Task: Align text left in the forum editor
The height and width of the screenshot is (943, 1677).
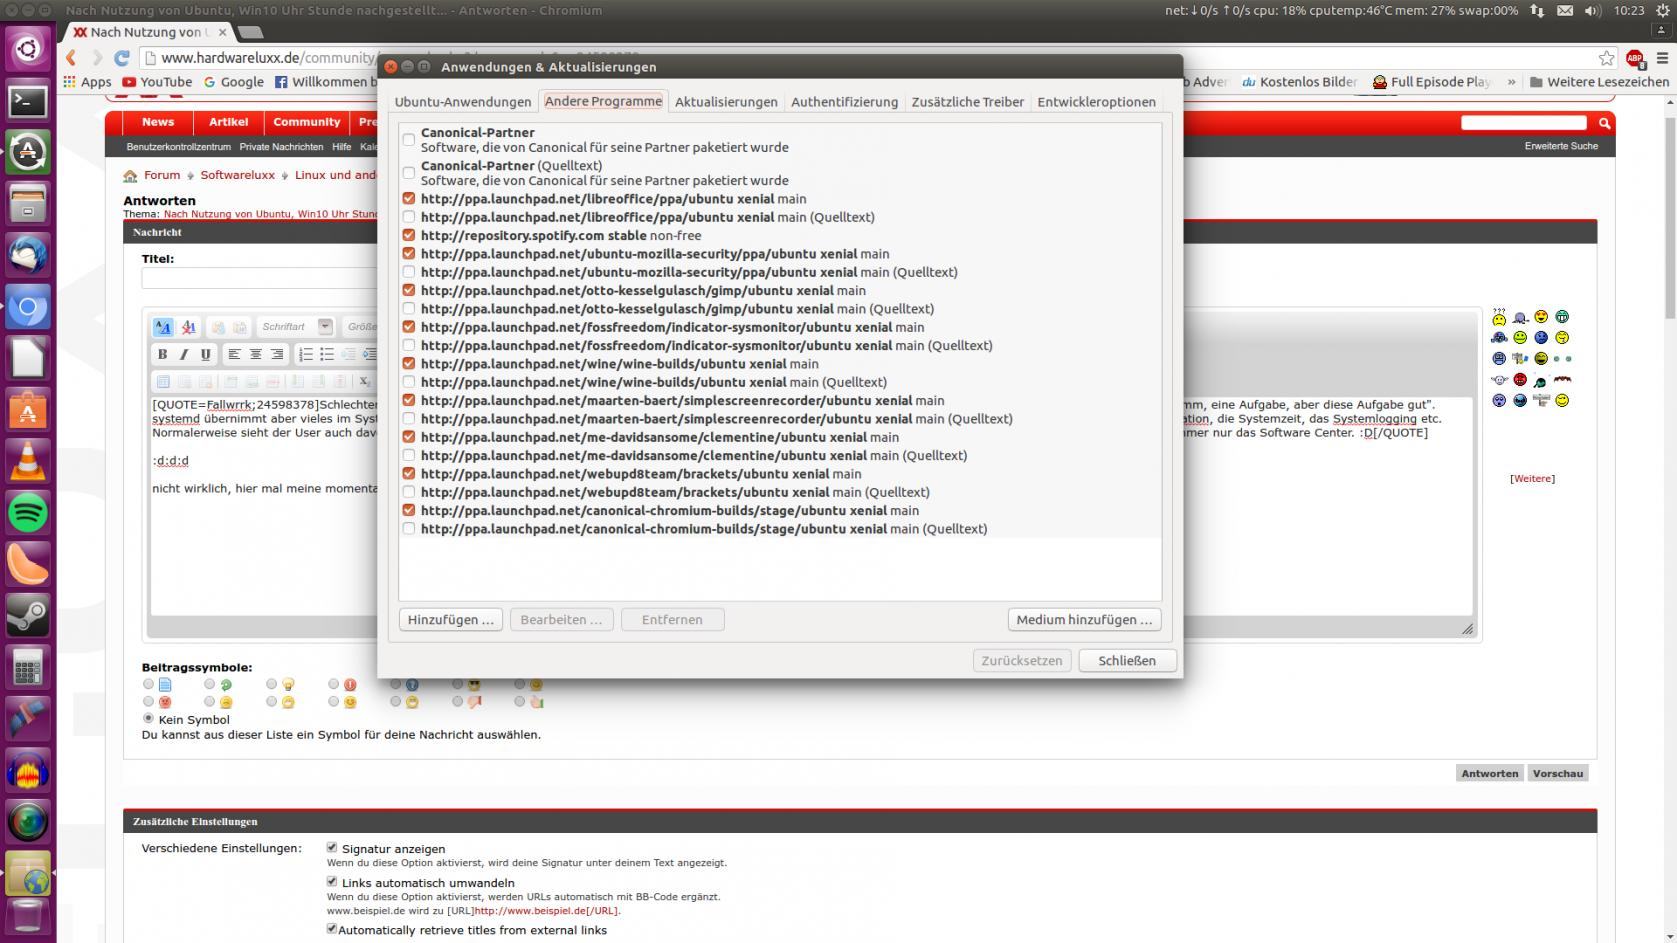Action: click(x=234, y=354)
